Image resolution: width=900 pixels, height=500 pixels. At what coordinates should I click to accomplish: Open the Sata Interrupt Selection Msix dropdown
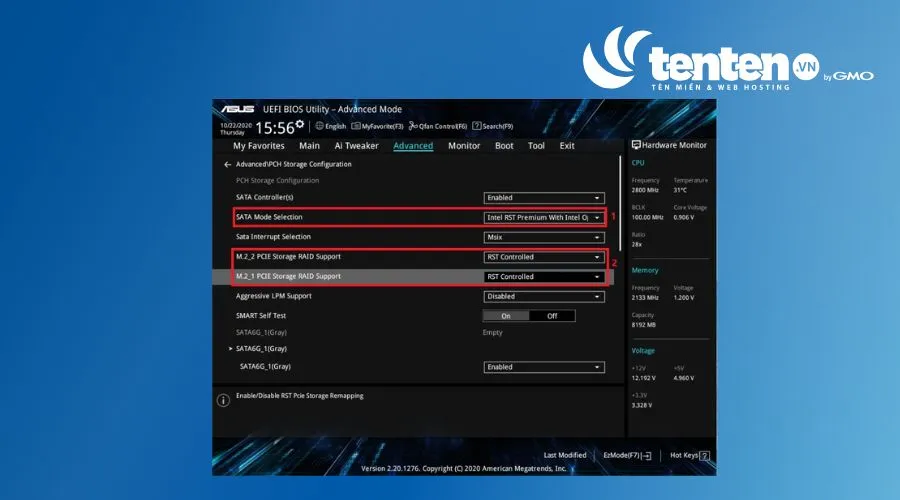tap(544, 238)
